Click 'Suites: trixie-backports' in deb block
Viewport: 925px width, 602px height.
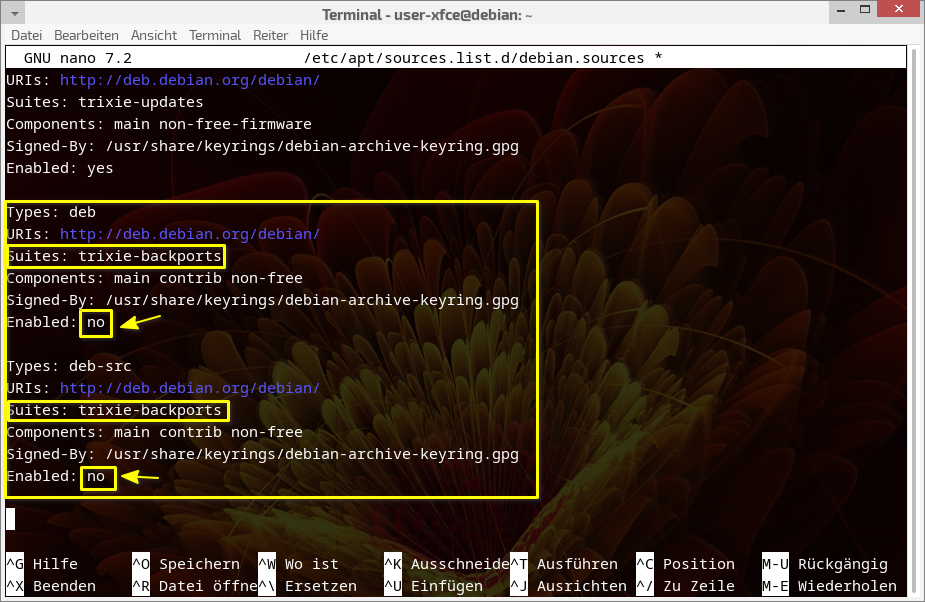click(114, 256)
